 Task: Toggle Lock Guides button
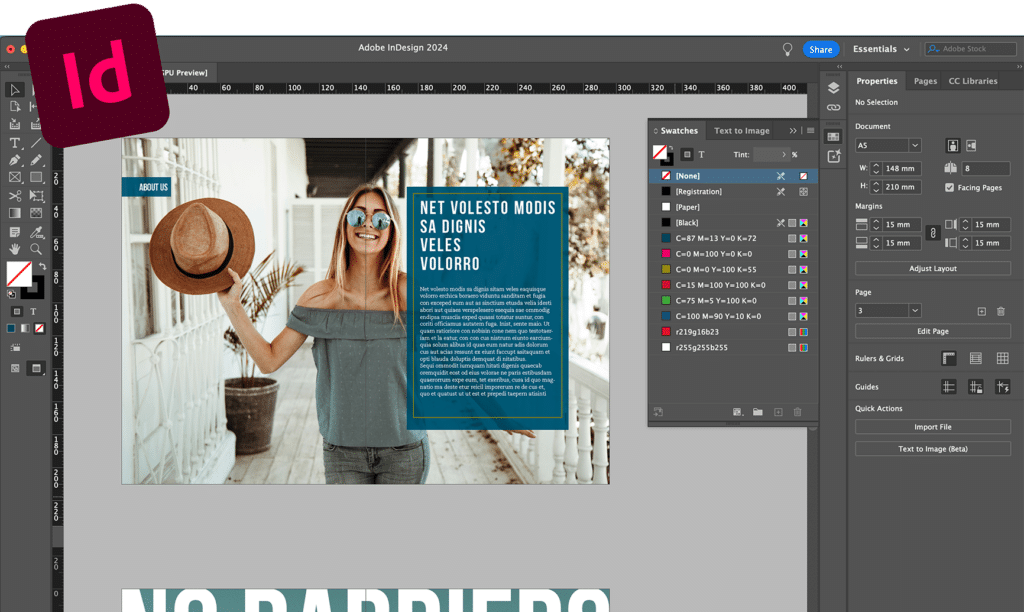pos(976,387)
